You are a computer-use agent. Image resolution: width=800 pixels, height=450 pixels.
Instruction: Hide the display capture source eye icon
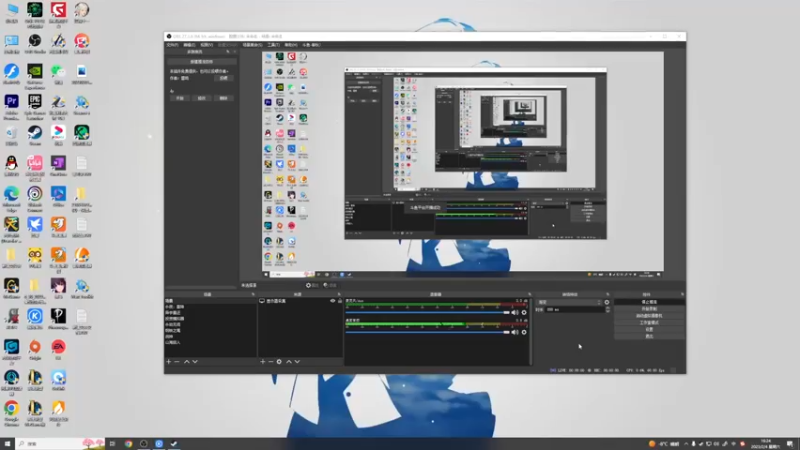(x=333, y=301)
